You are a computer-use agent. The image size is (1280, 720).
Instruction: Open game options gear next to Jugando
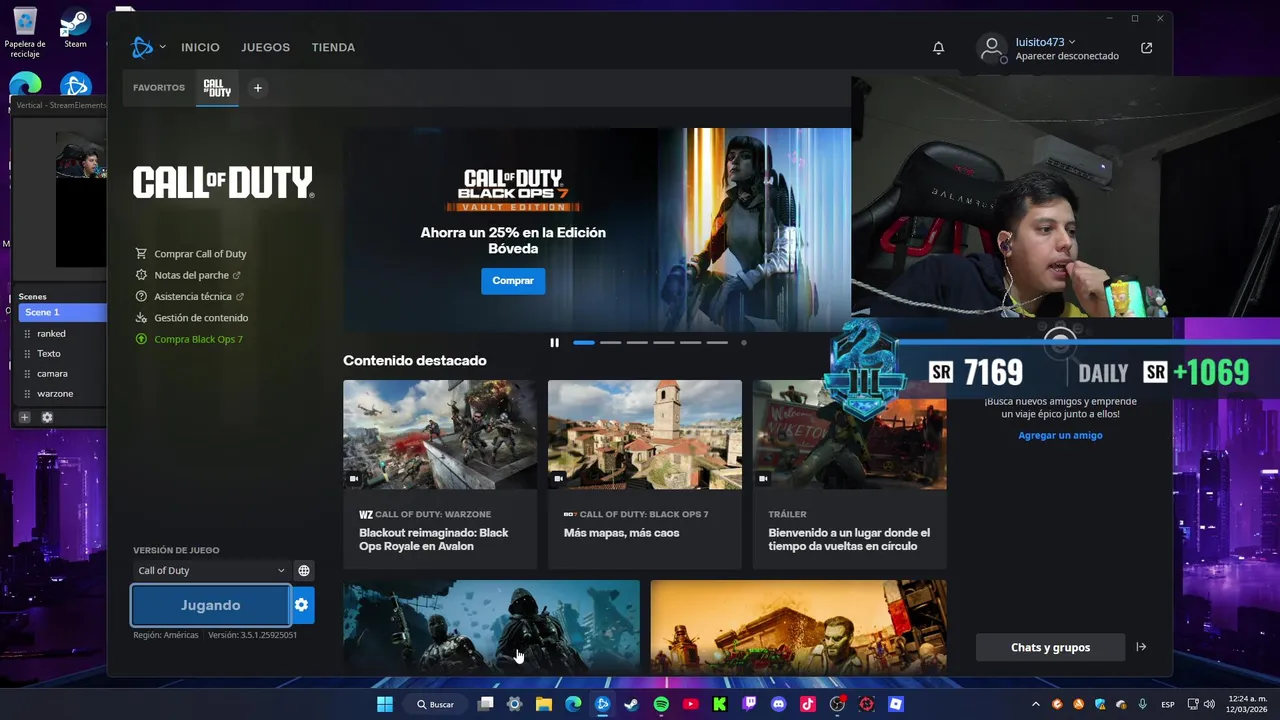point(303,605)
